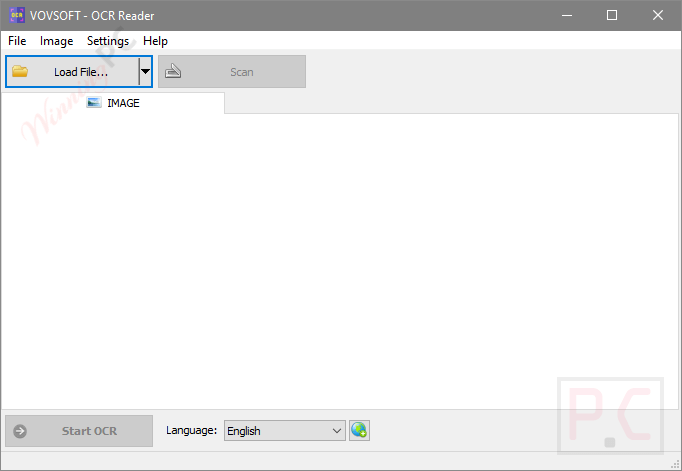The height and width of the screenshot is (471, 682).
Task: Click the window resize grip corner
Action: 675,465
